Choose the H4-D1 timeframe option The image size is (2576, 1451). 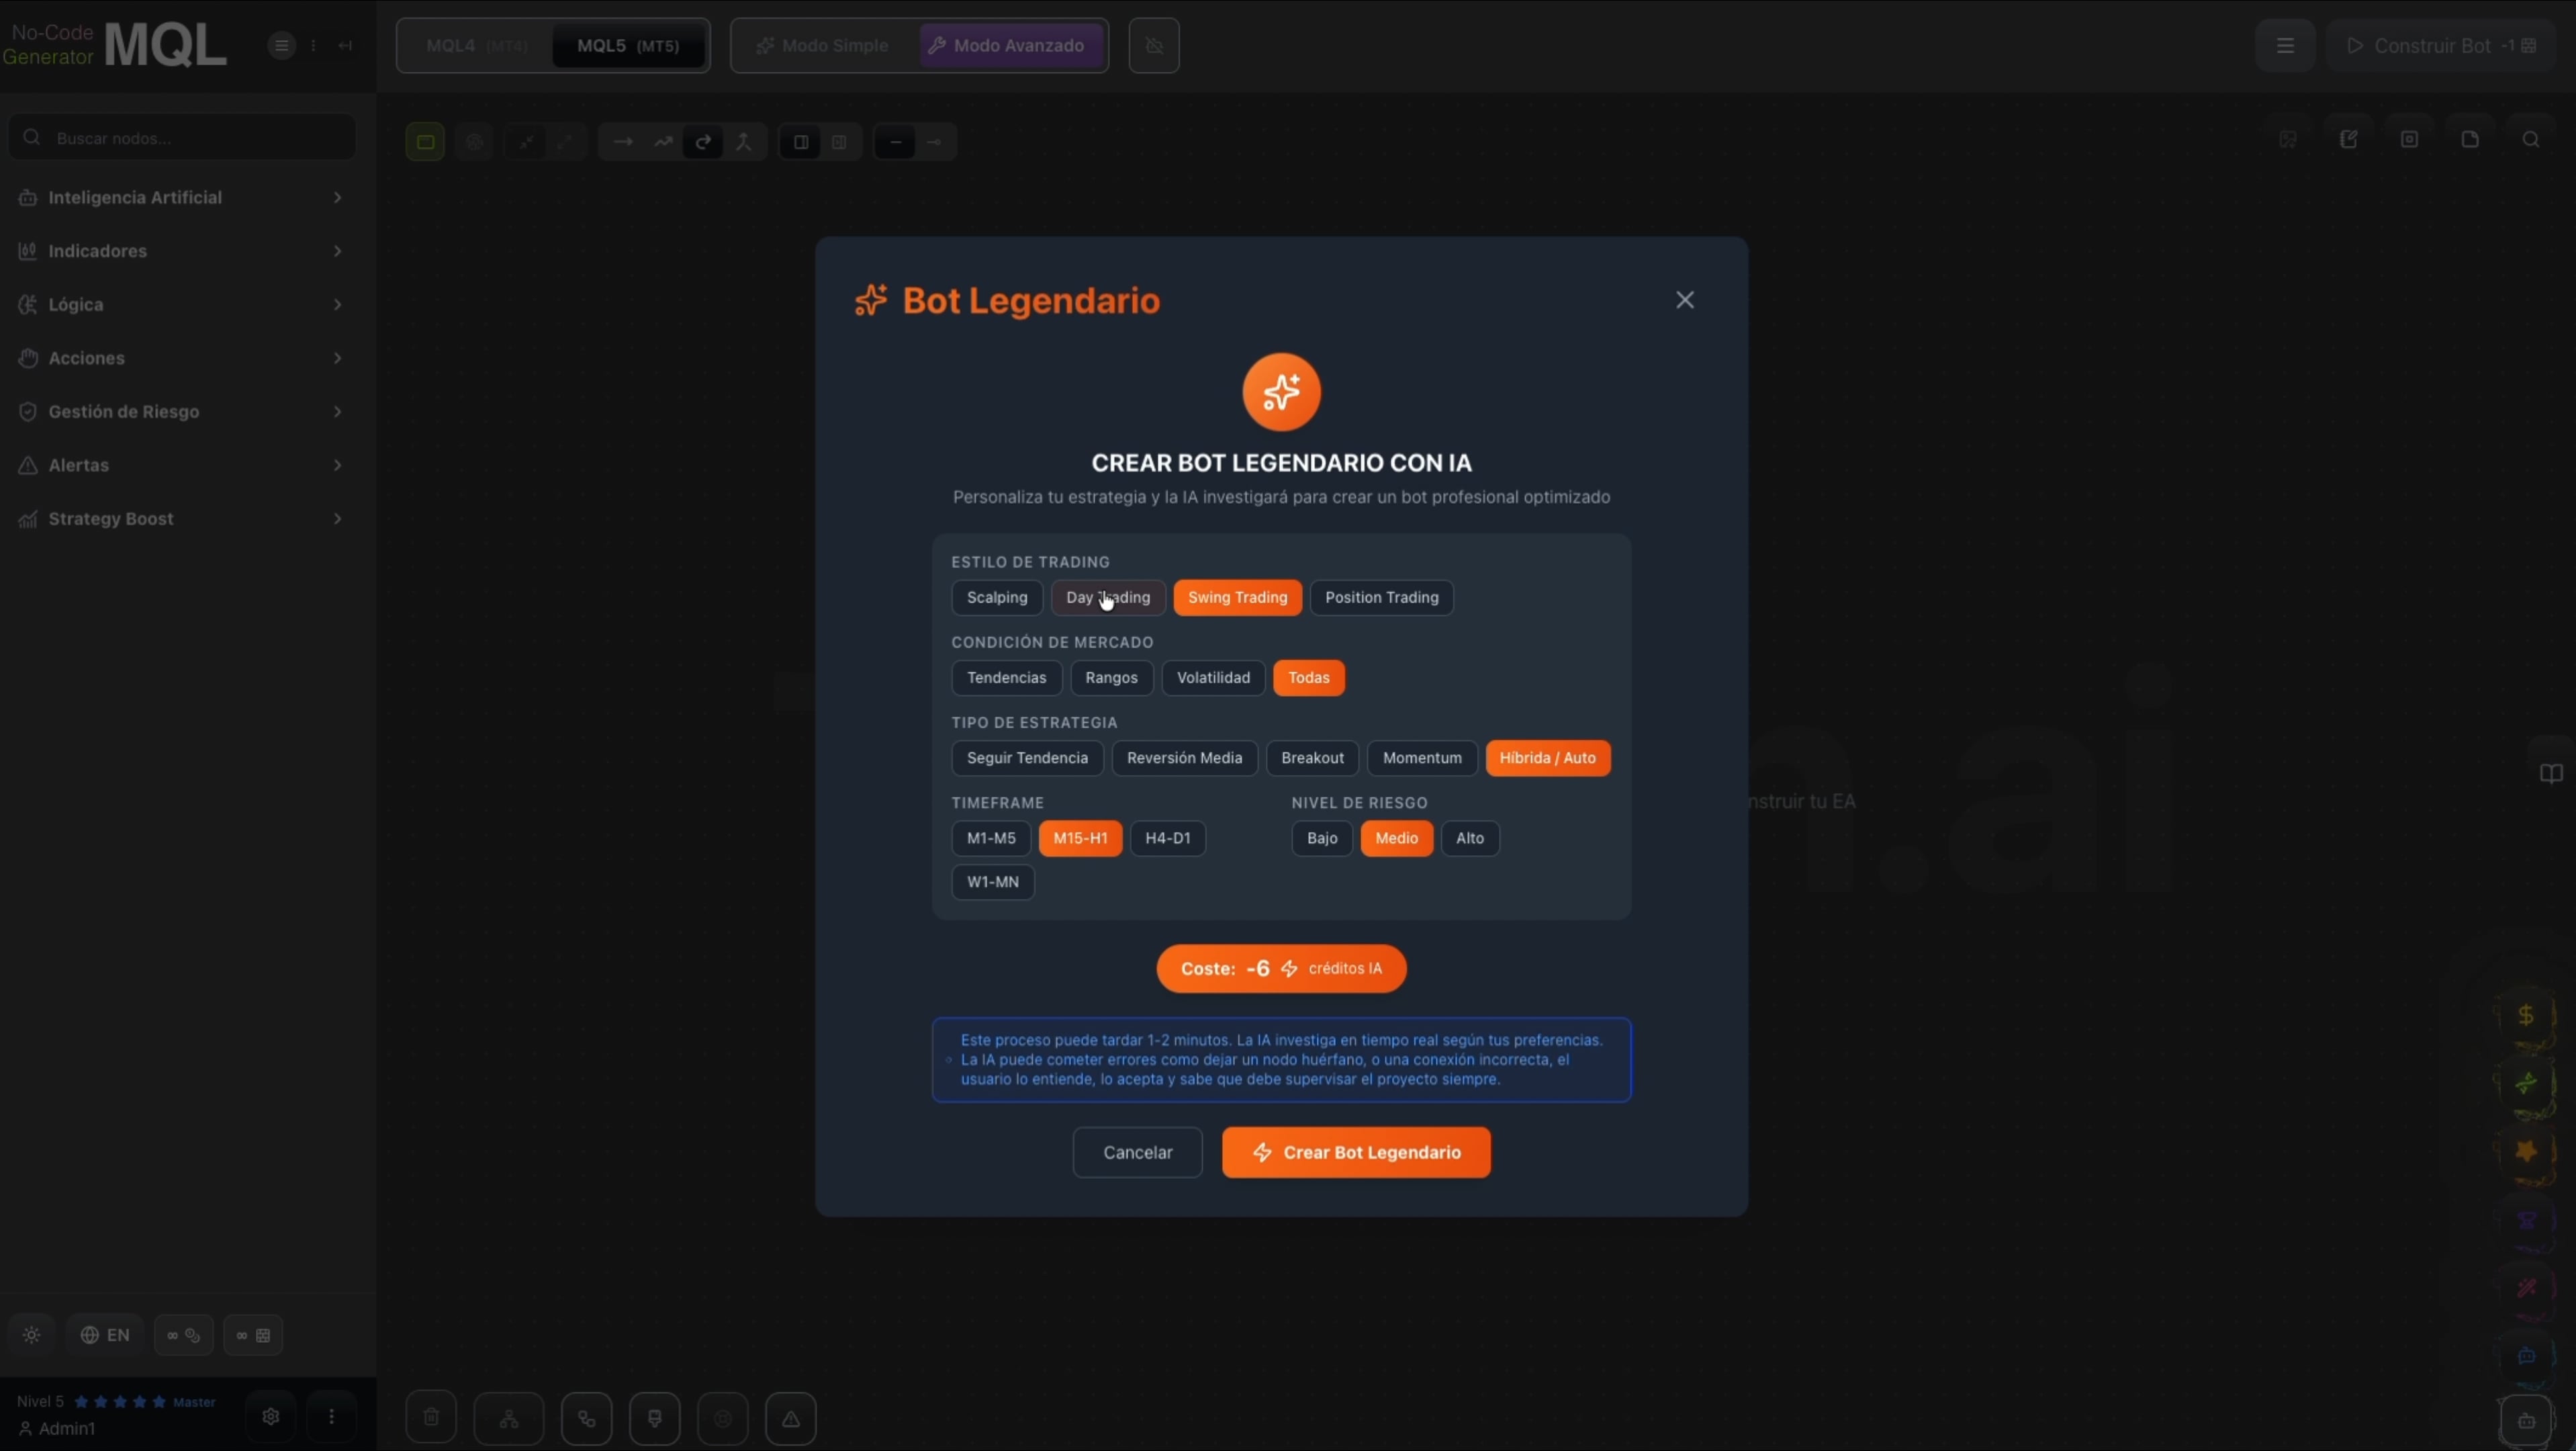coord(1167,838)
